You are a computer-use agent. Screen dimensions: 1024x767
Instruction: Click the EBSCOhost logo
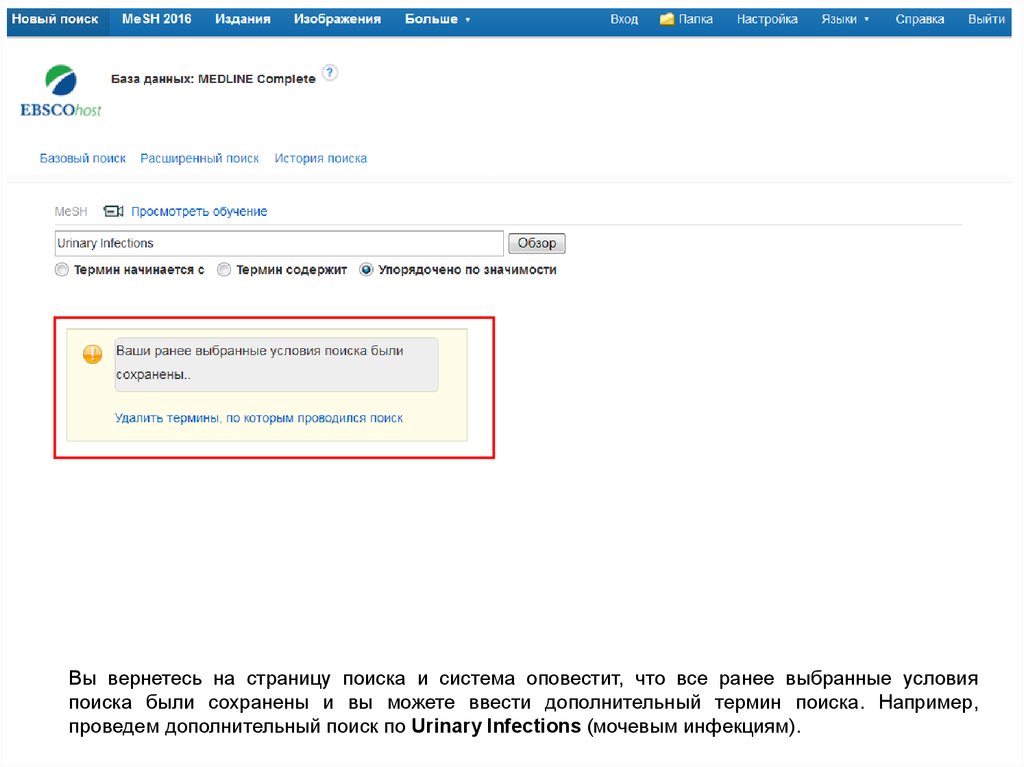(x=61, y=91)
